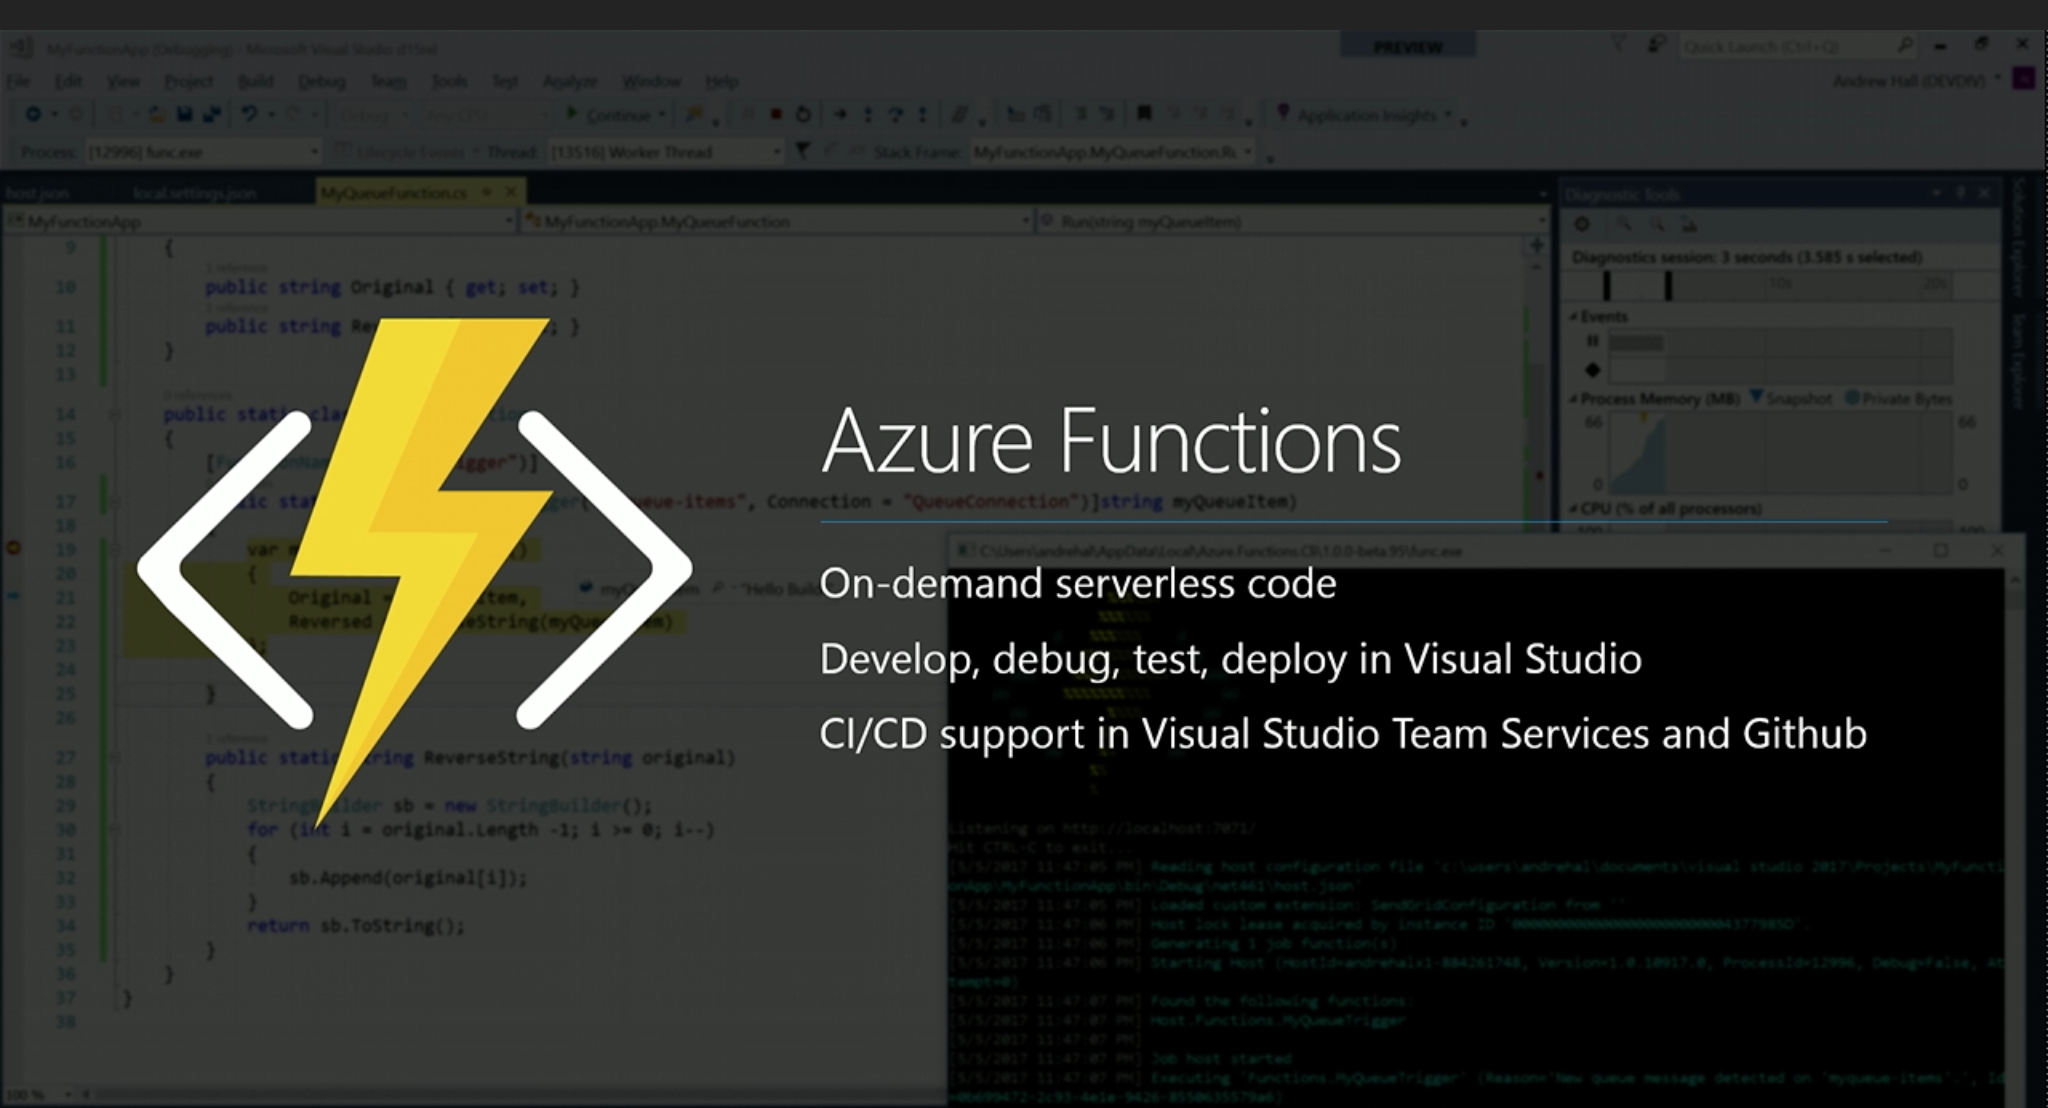This screenshot has height=1108, width=2048.
Task: Click the Diagnostic Tools zoom in icon
Action: click(1623, 224)
